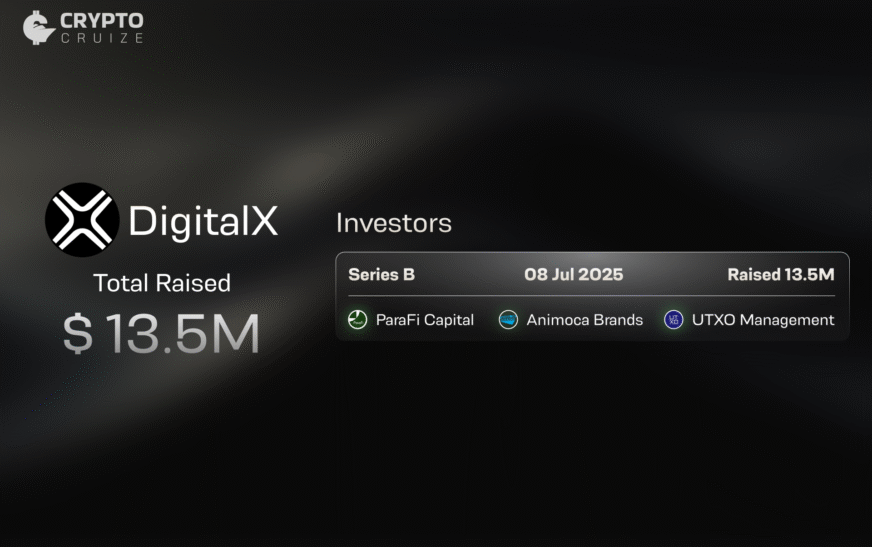Click the divider line in funding card
872x547 pixels.
591,296
